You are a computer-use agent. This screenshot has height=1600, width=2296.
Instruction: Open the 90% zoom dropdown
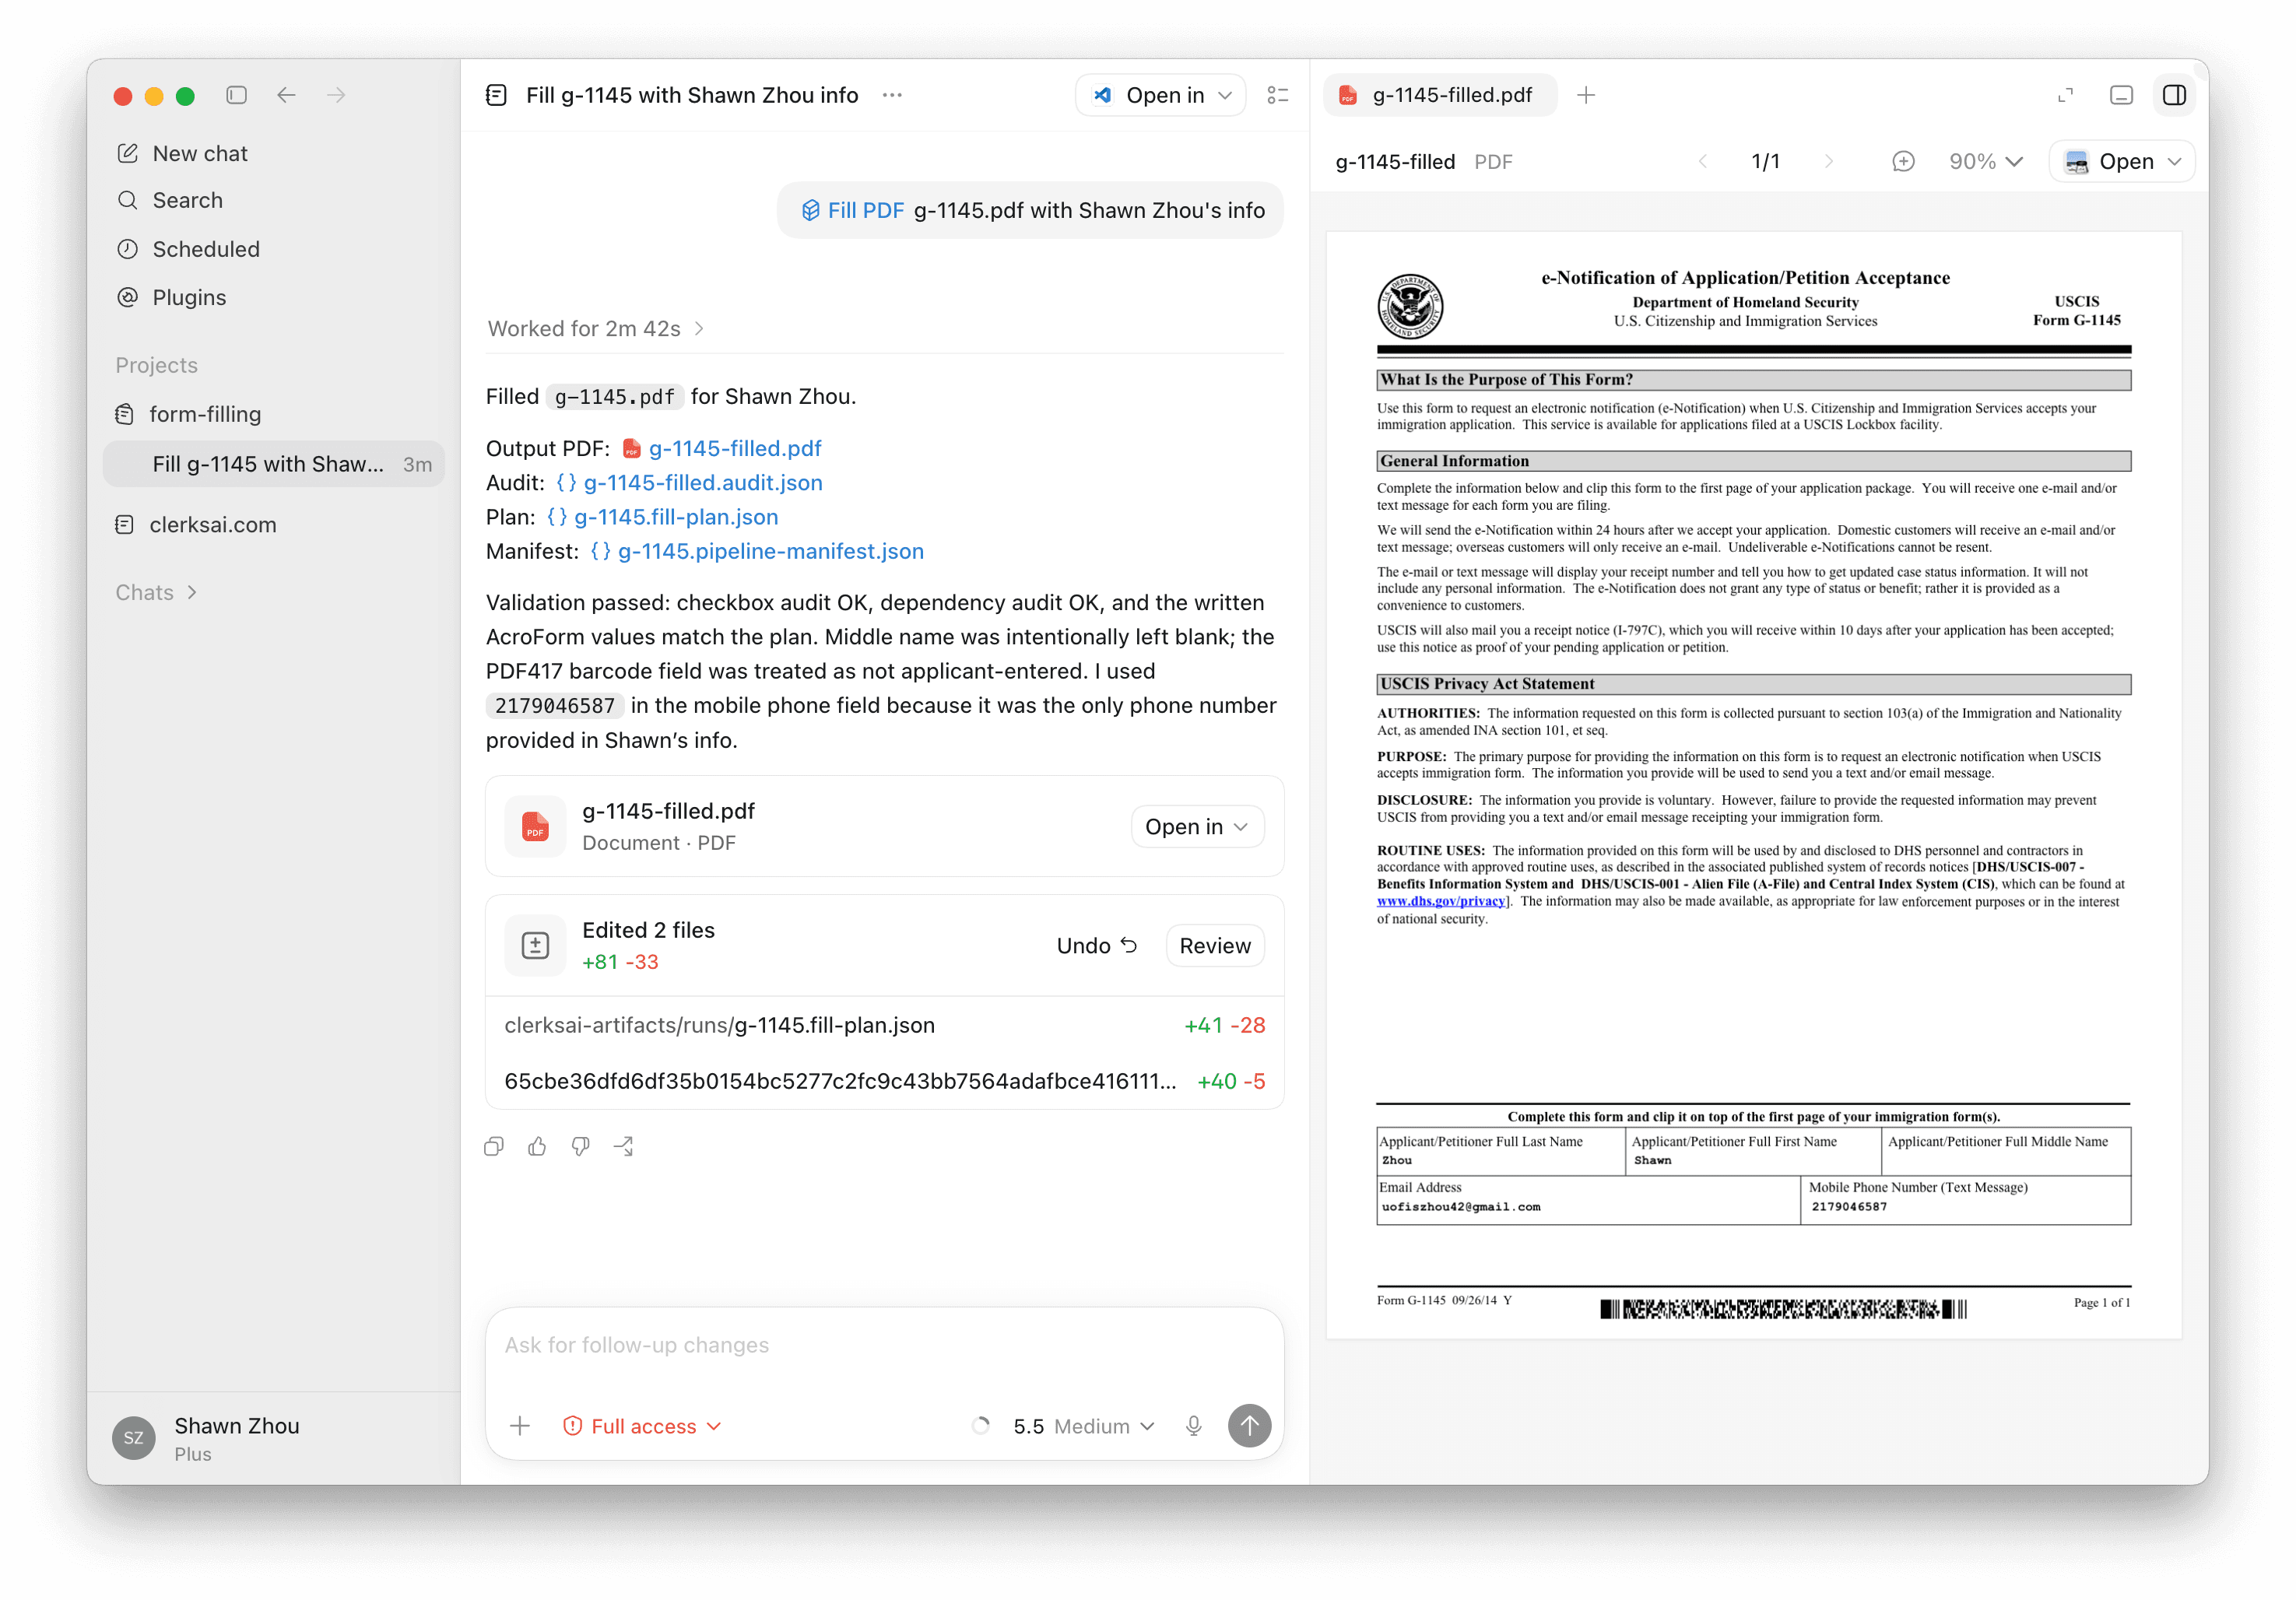coord(1986,161)
